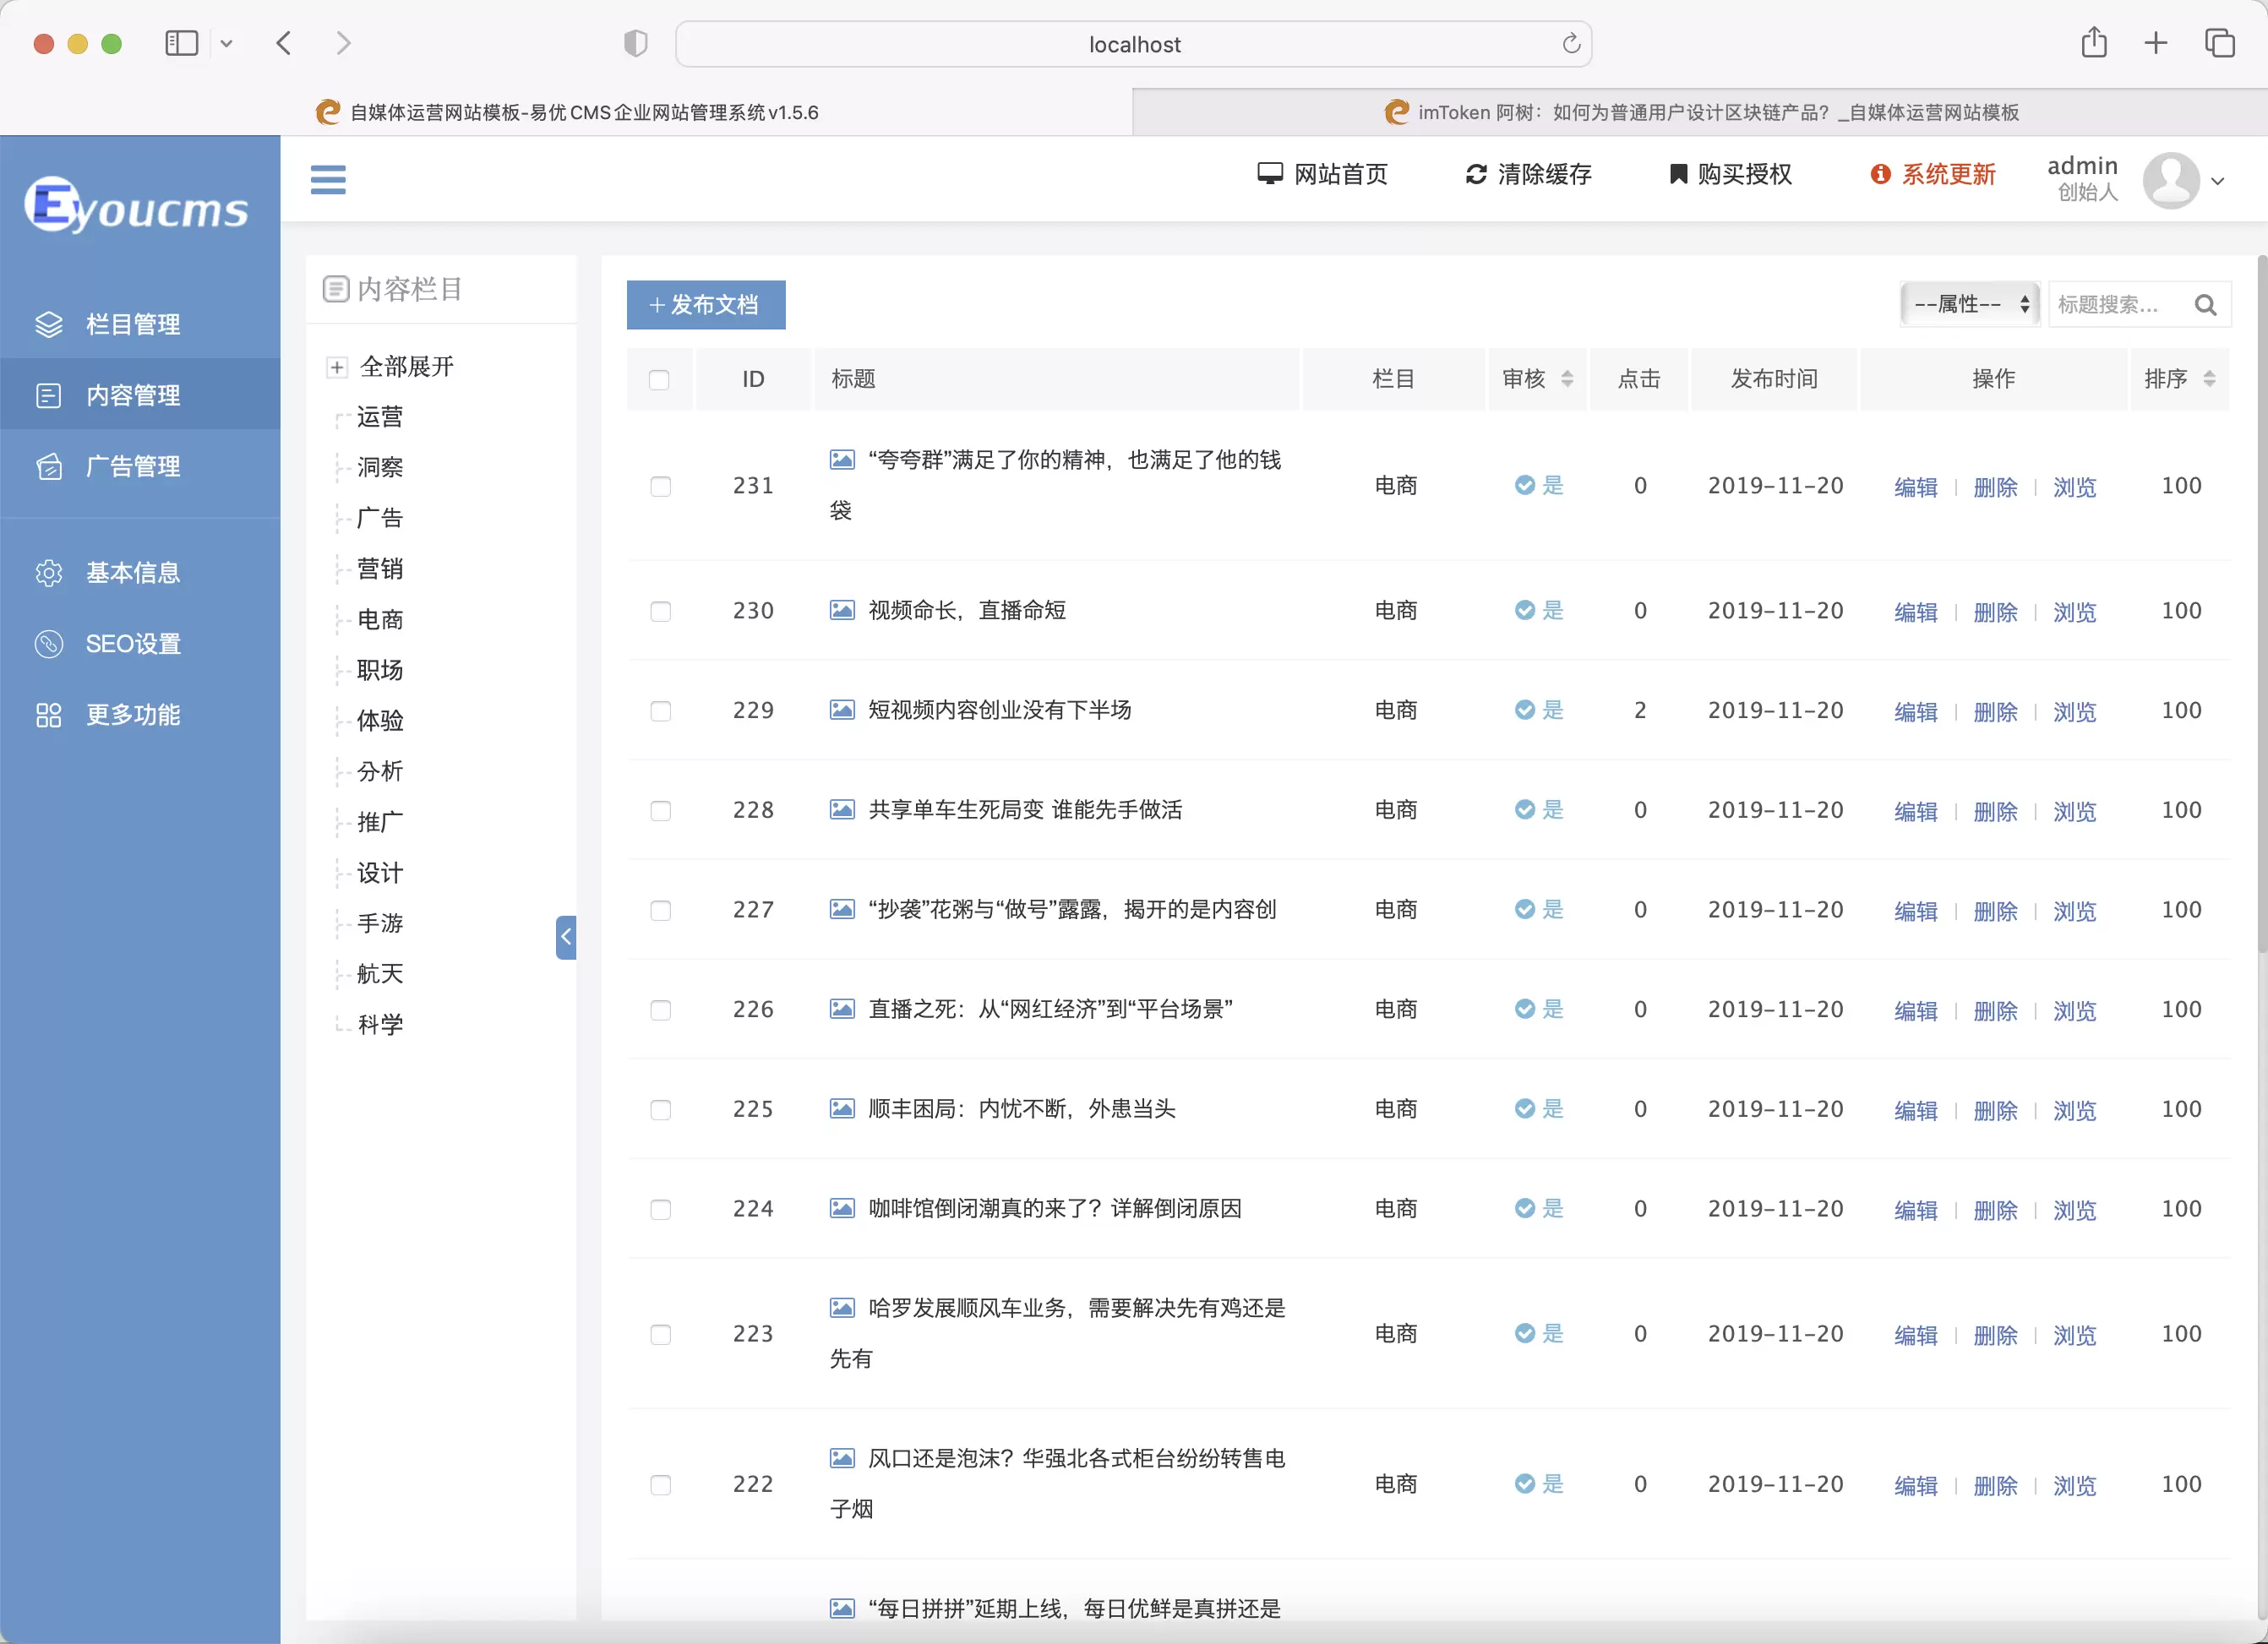
Task: Check the checkbox for article 227
Action: (x=660, y=910)
